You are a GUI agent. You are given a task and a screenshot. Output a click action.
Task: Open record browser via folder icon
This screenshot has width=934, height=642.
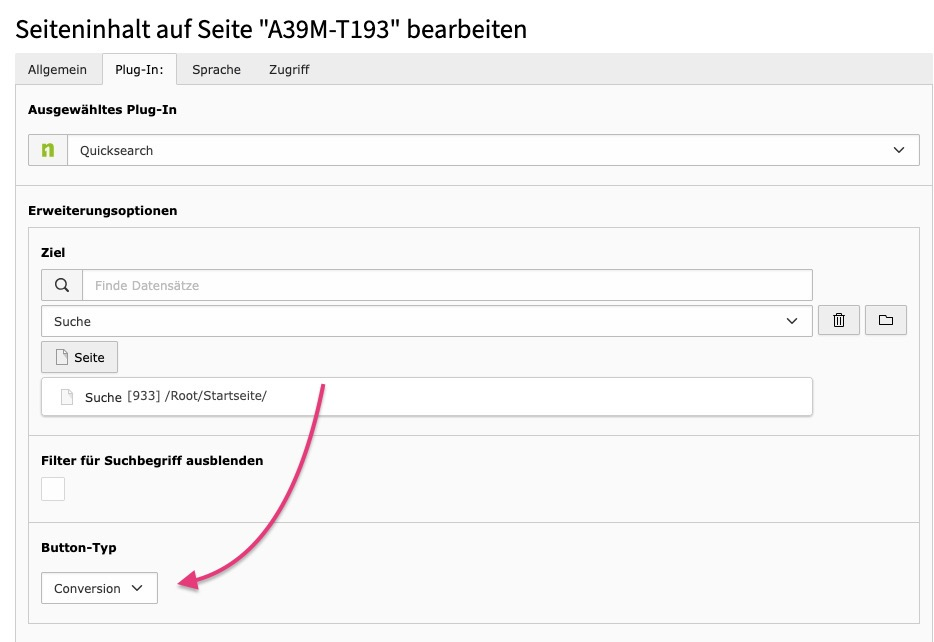(x=885, y=321)
